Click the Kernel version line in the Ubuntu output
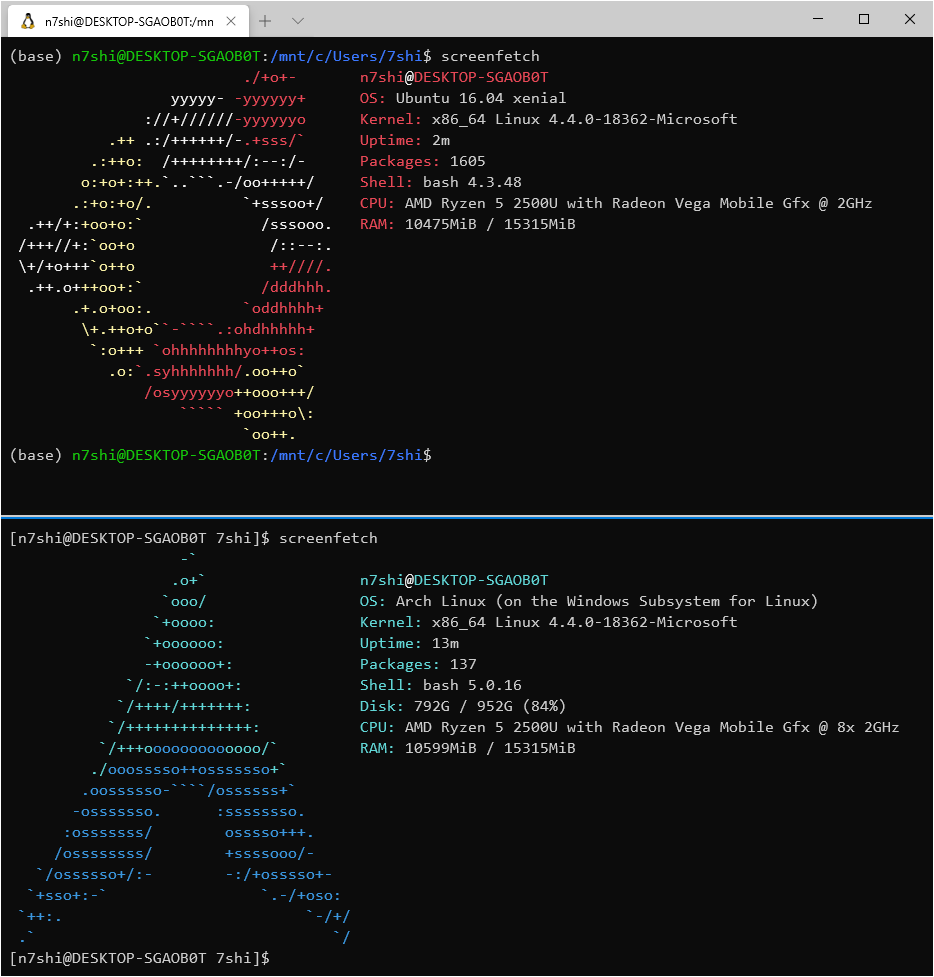934x977 pixels. click(x=550, y=119)
